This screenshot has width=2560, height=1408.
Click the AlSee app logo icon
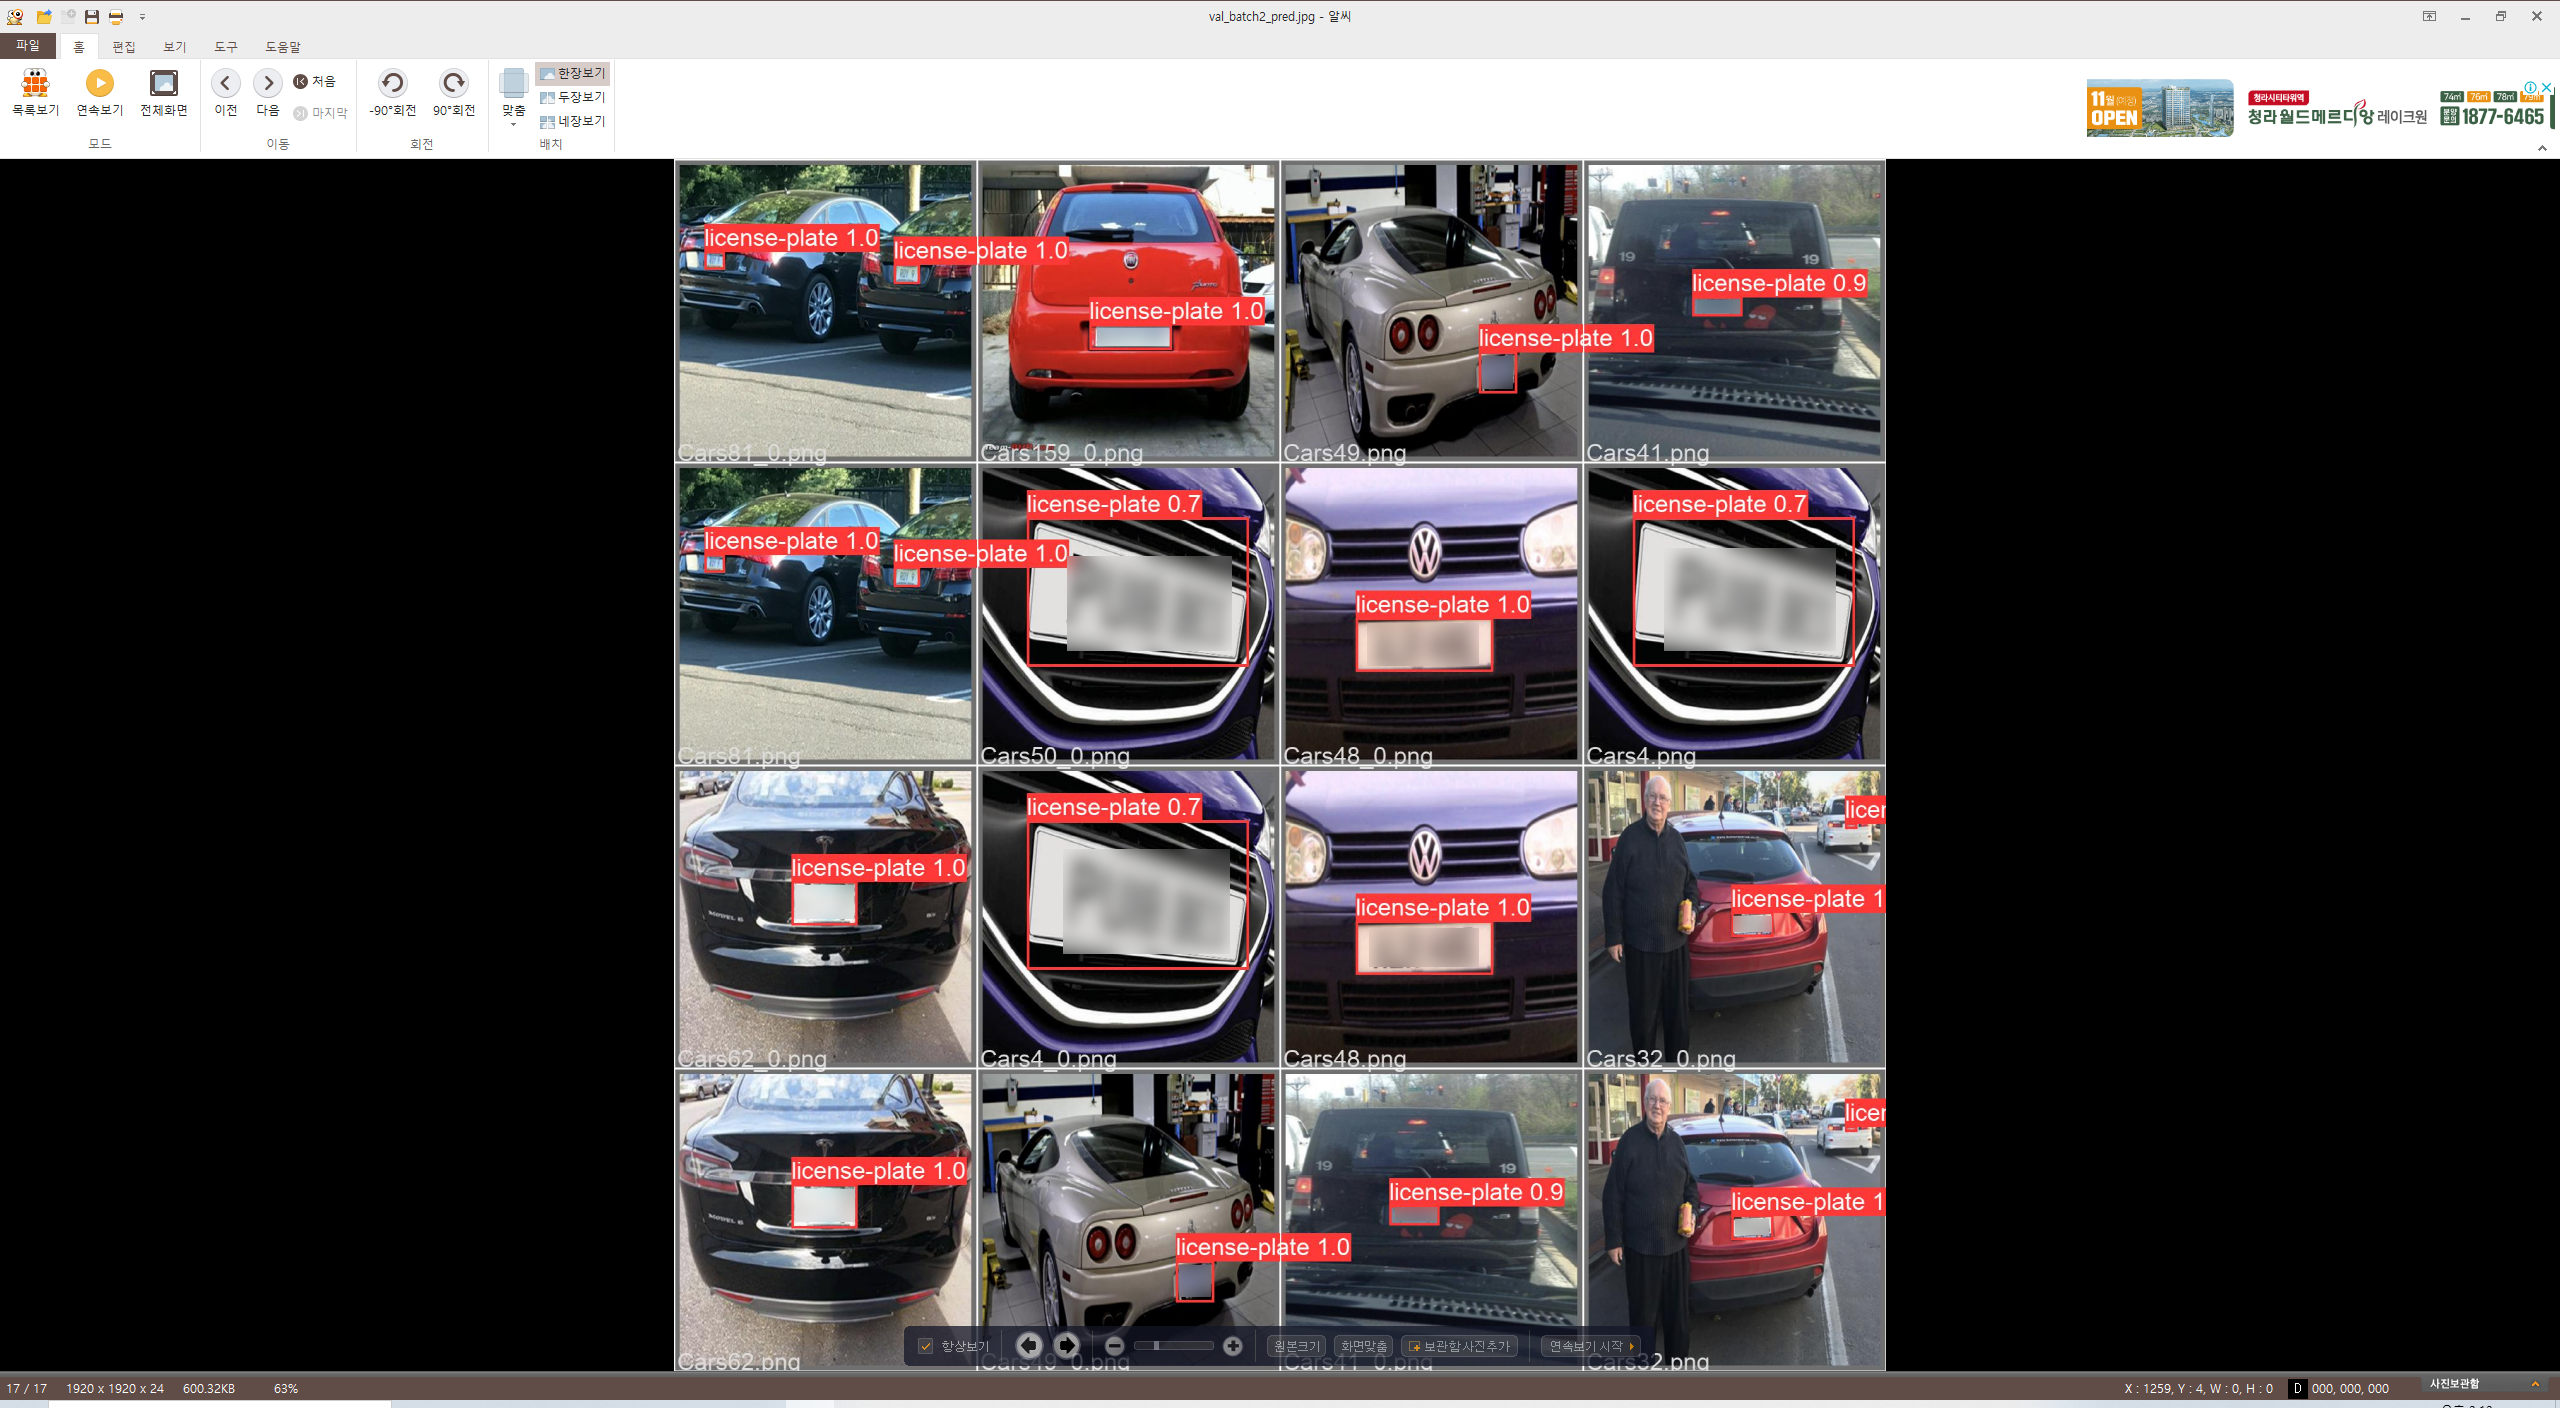coord(15,16)
